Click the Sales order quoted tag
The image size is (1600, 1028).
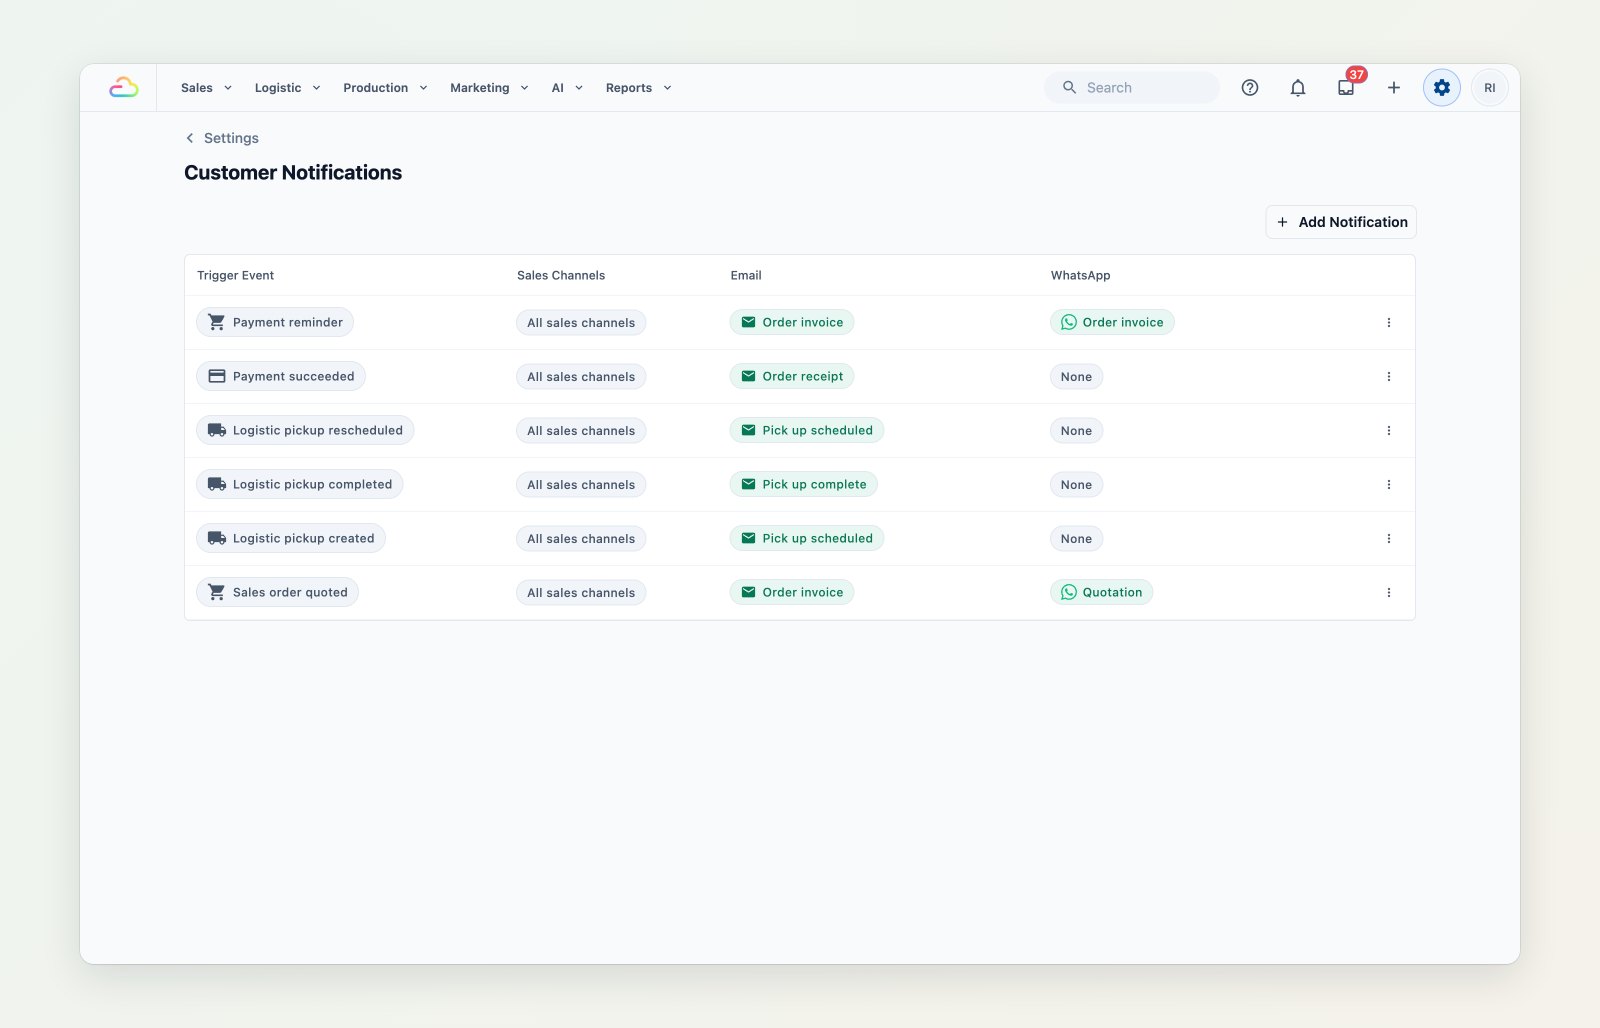coord(277,592)
